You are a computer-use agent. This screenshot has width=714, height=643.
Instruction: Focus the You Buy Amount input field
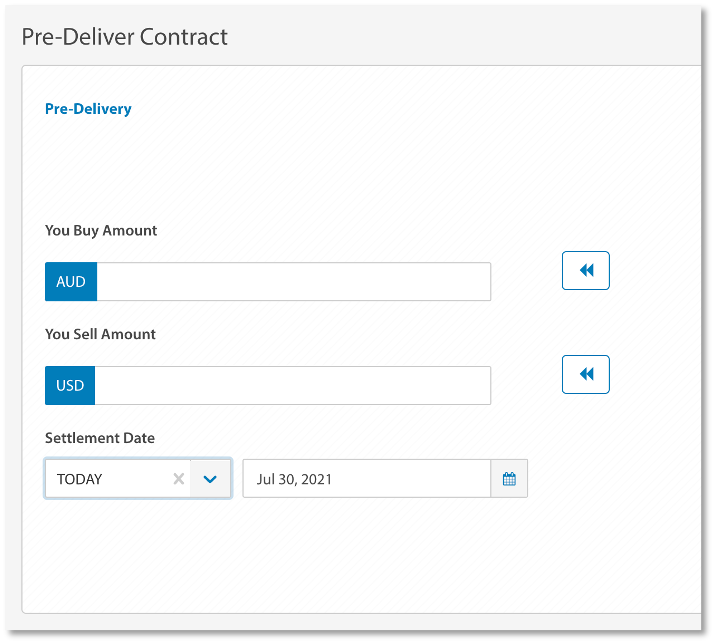(293, 282)
